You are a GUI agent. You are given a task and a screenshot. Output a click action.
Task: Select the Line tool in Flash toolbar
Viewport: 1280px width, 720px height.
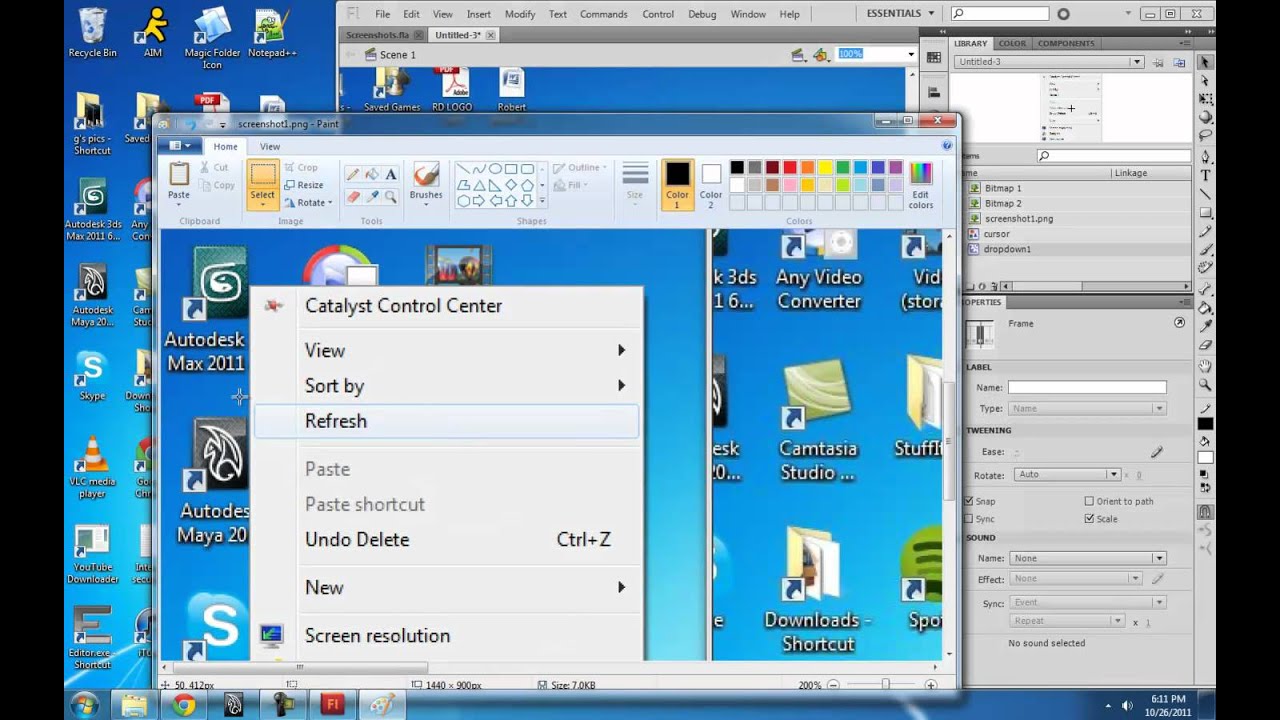1206,194
